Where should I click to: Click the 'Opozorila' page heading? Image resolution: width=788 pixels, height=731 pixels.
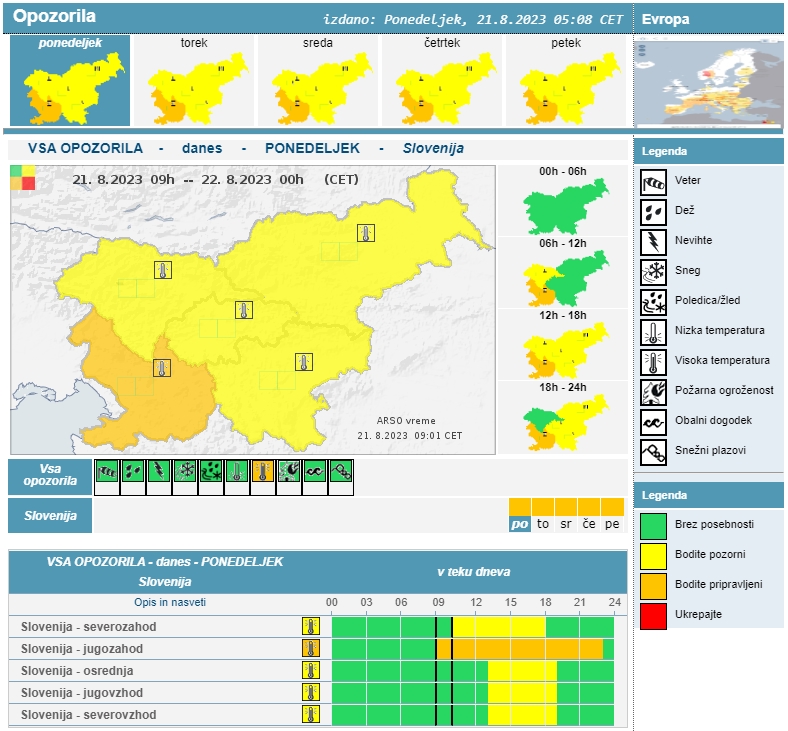click(x=54, y=16)
